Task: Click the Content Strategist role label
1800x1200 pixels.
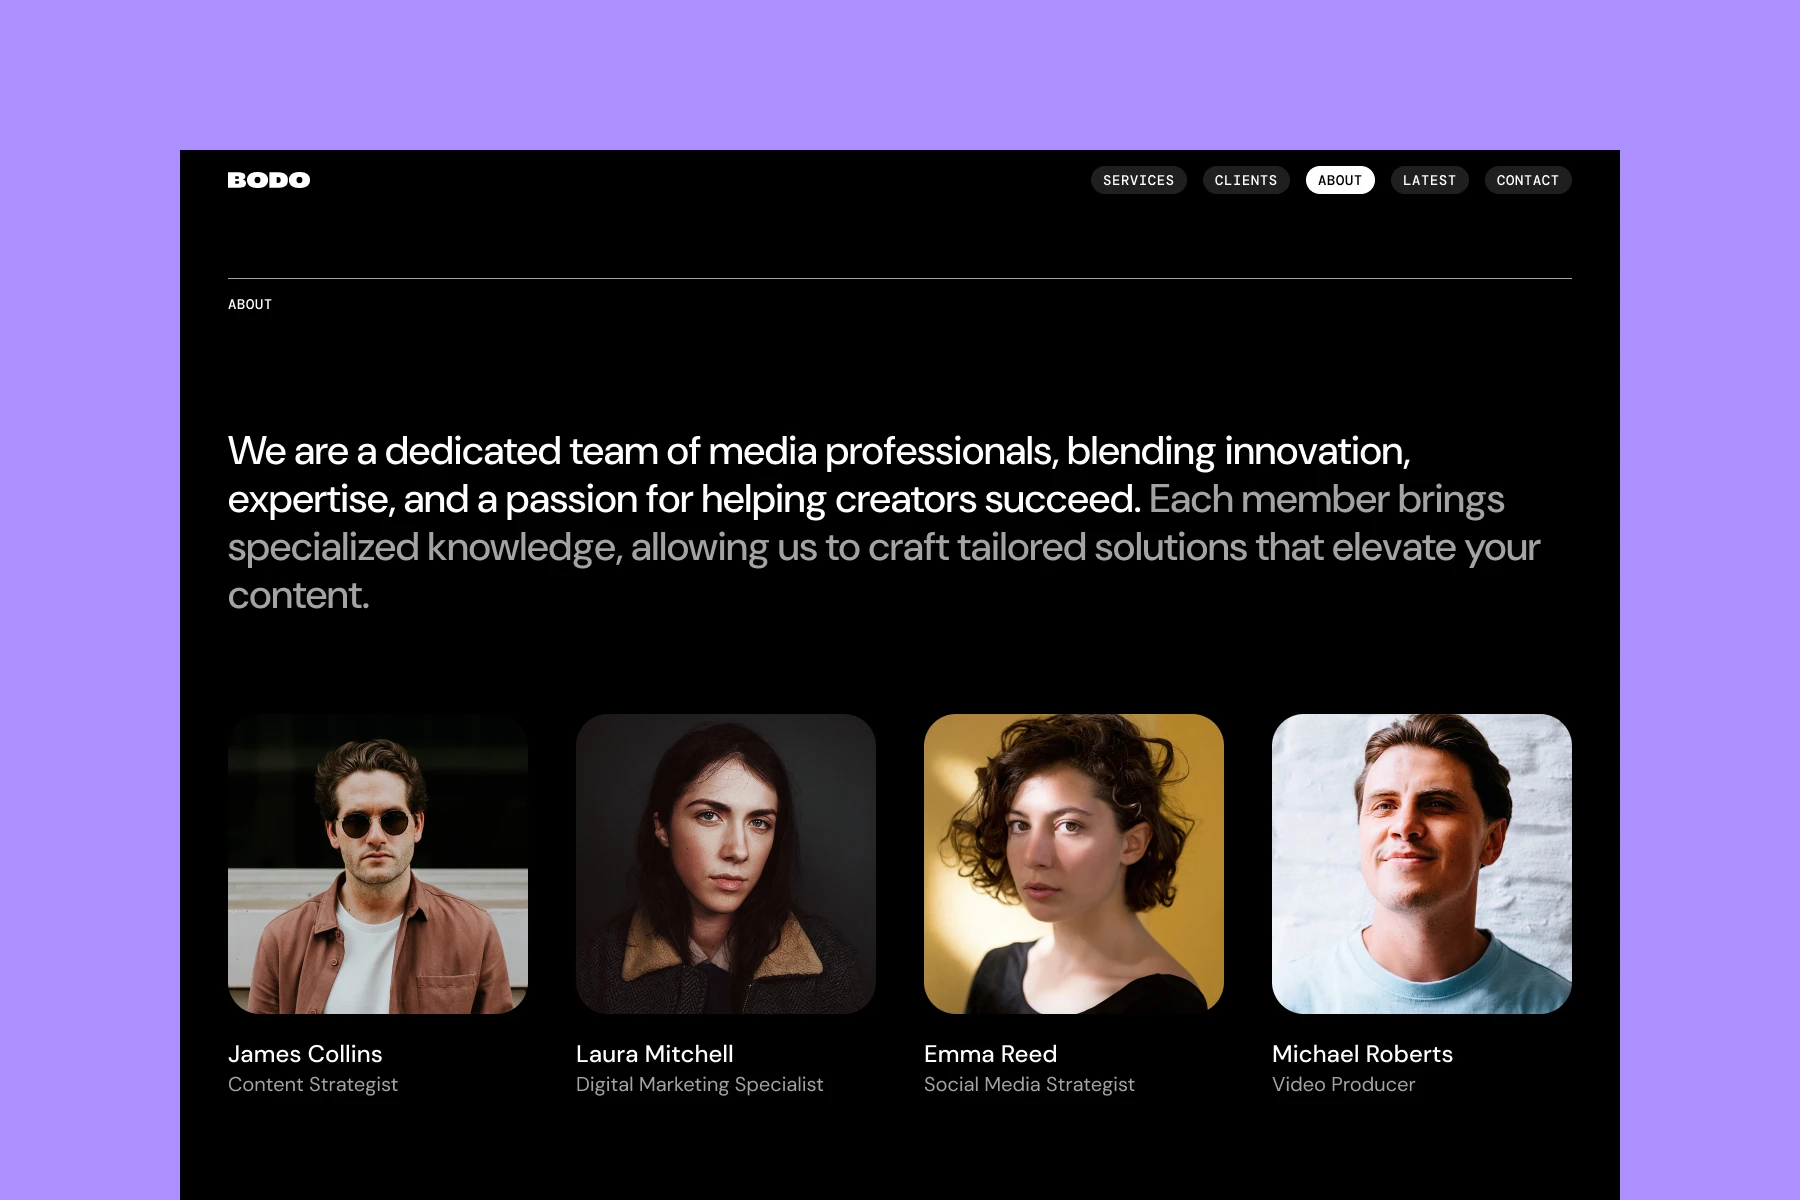Action: [314, 1084]
